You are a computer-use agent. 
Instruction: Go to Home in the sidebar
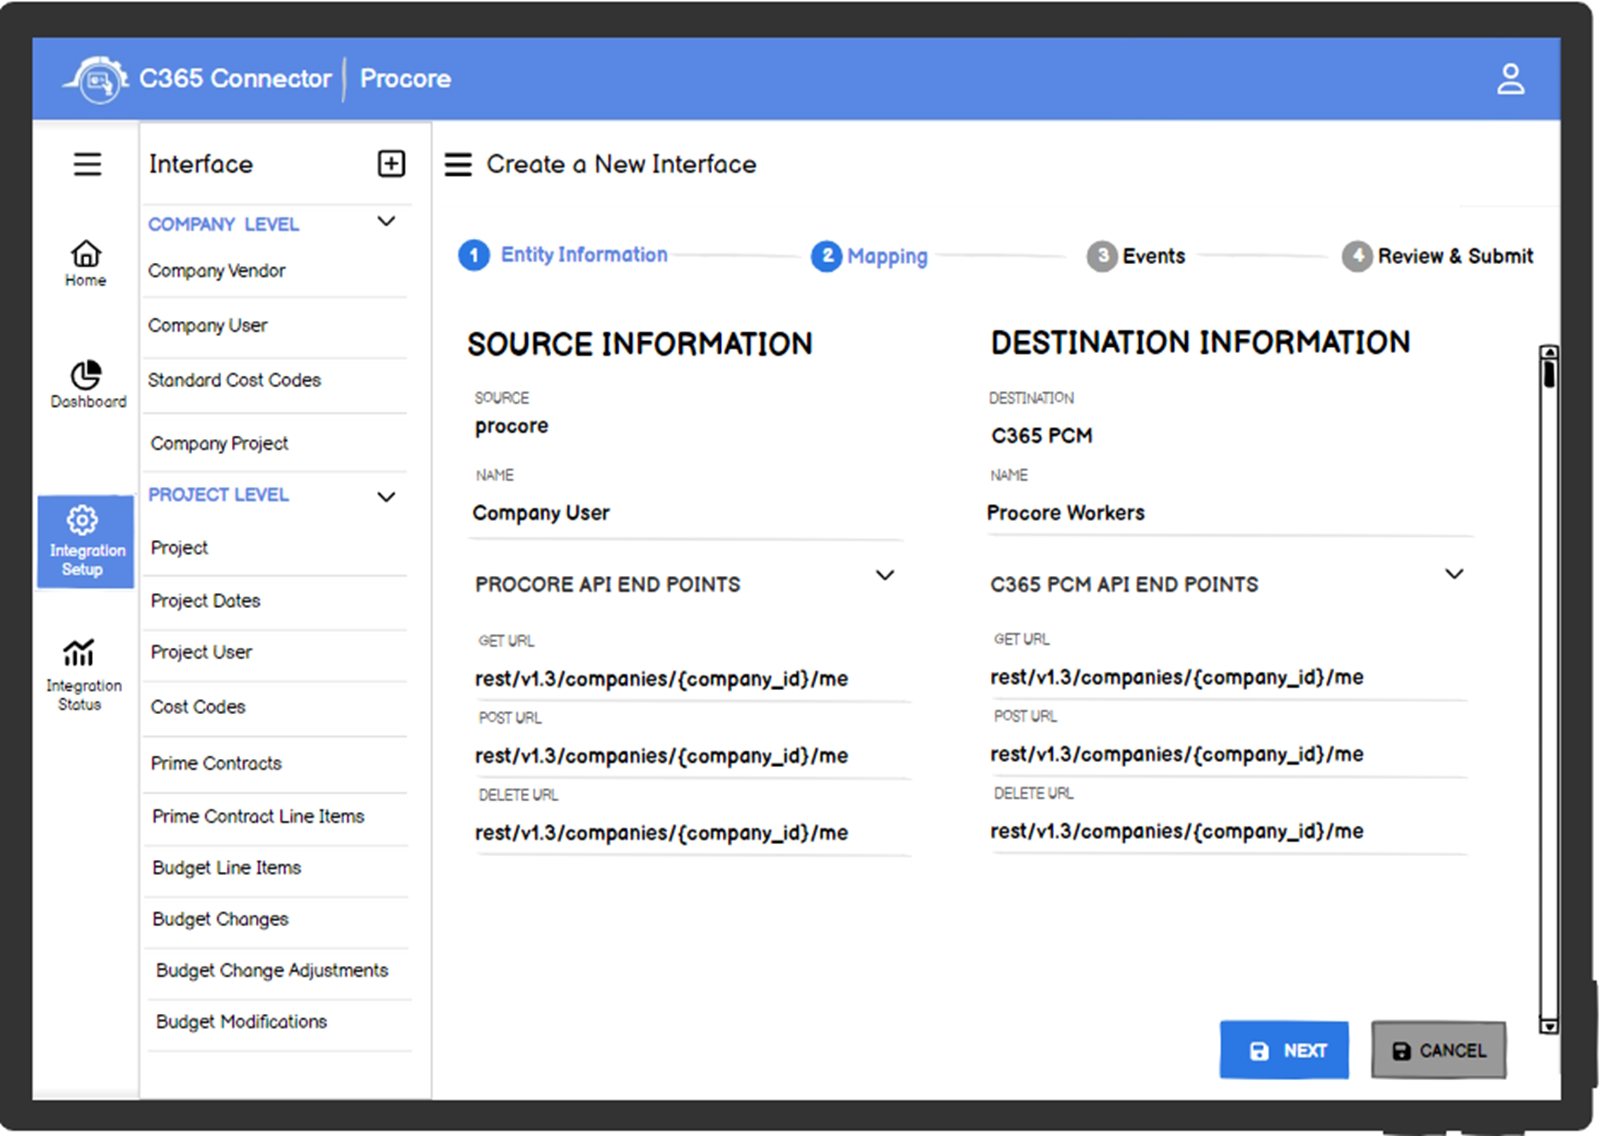pyautogui.click(x=86, y=264)
